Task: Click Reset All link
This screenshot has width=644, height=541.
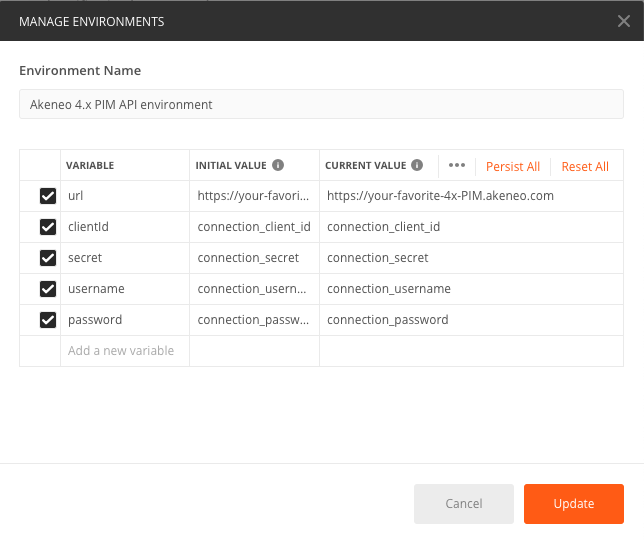Action: click(x=585, y=166)
